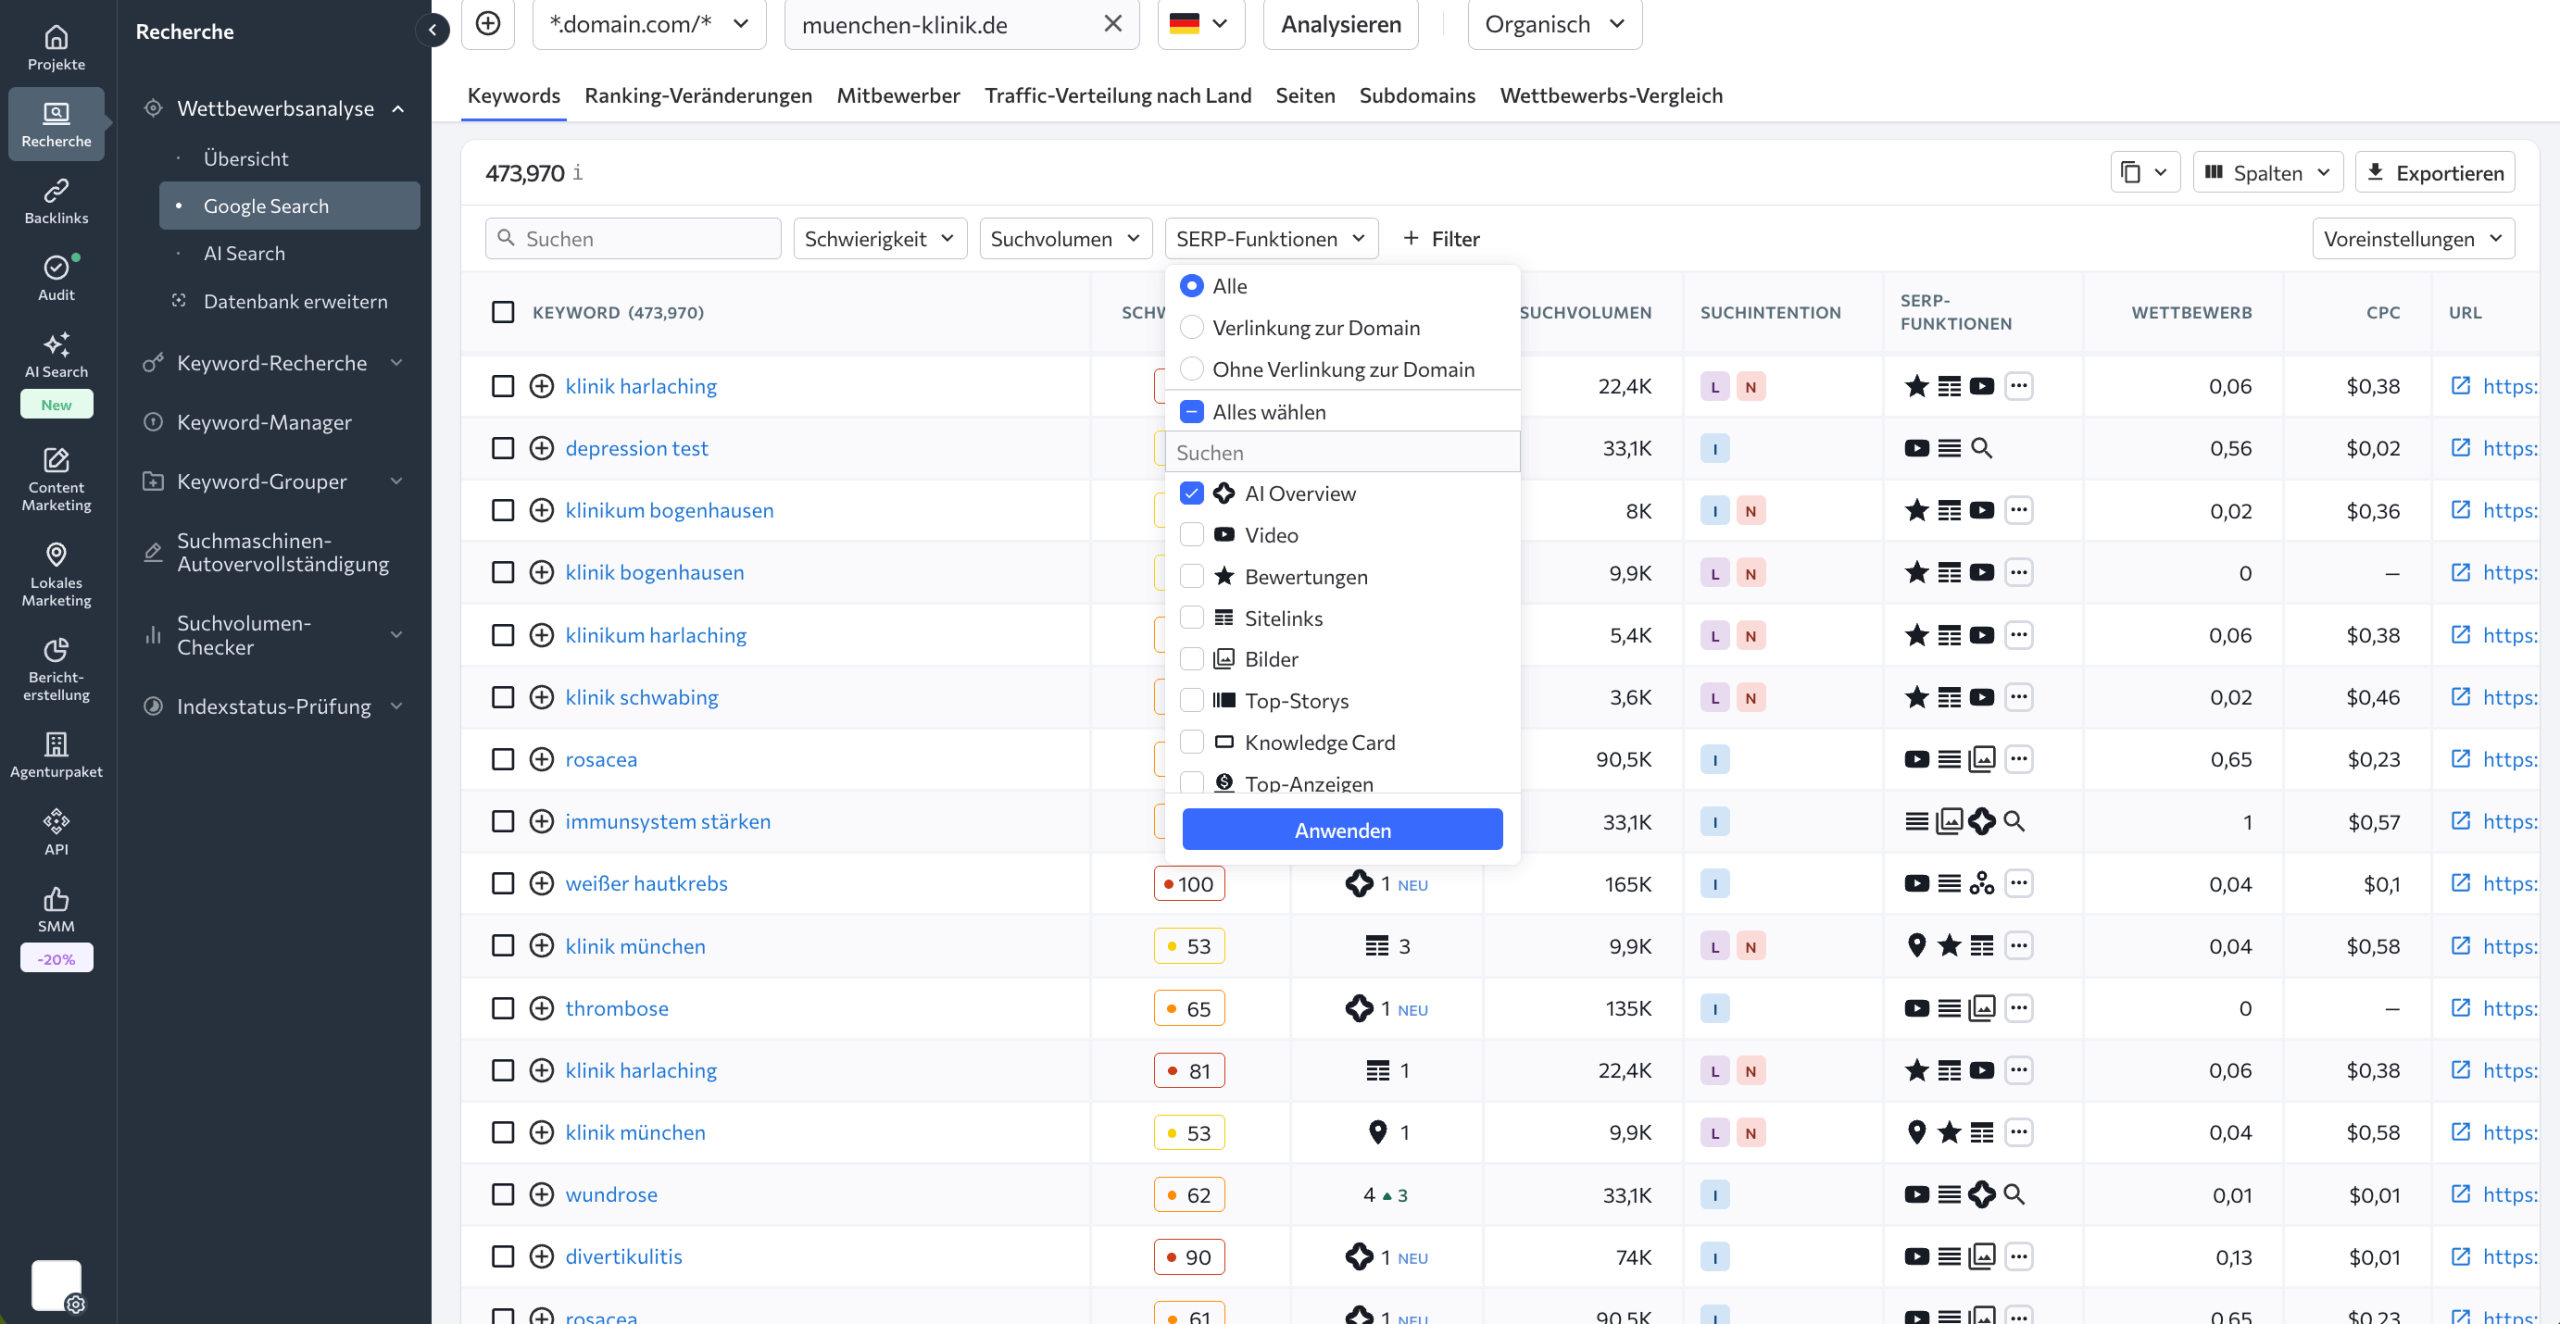
Task: Open external URL icon for klinik harlaching
Action: 2461,386
